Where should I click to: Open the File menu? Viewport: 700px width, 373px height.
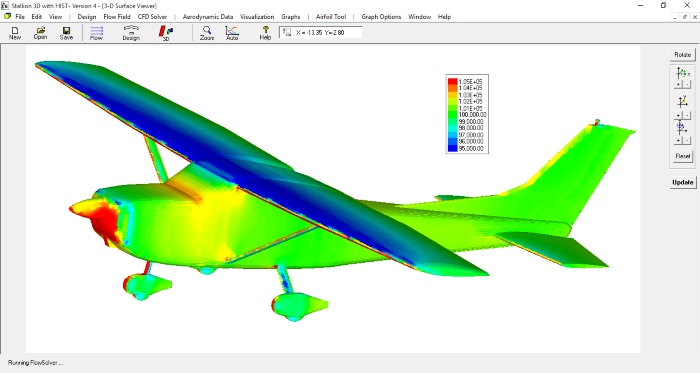coord(20,17)
